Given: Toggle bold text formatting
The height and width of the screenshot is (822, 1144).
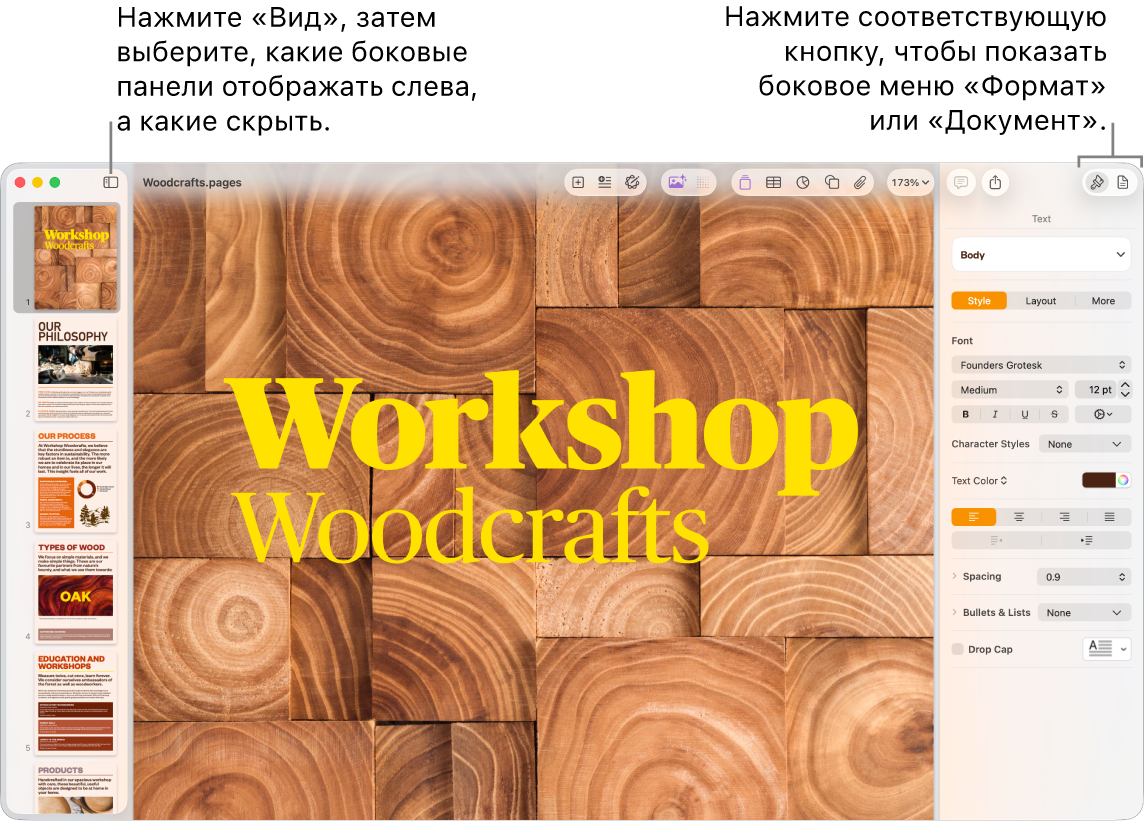Looking at the screenshot, I should coord(965,414).
